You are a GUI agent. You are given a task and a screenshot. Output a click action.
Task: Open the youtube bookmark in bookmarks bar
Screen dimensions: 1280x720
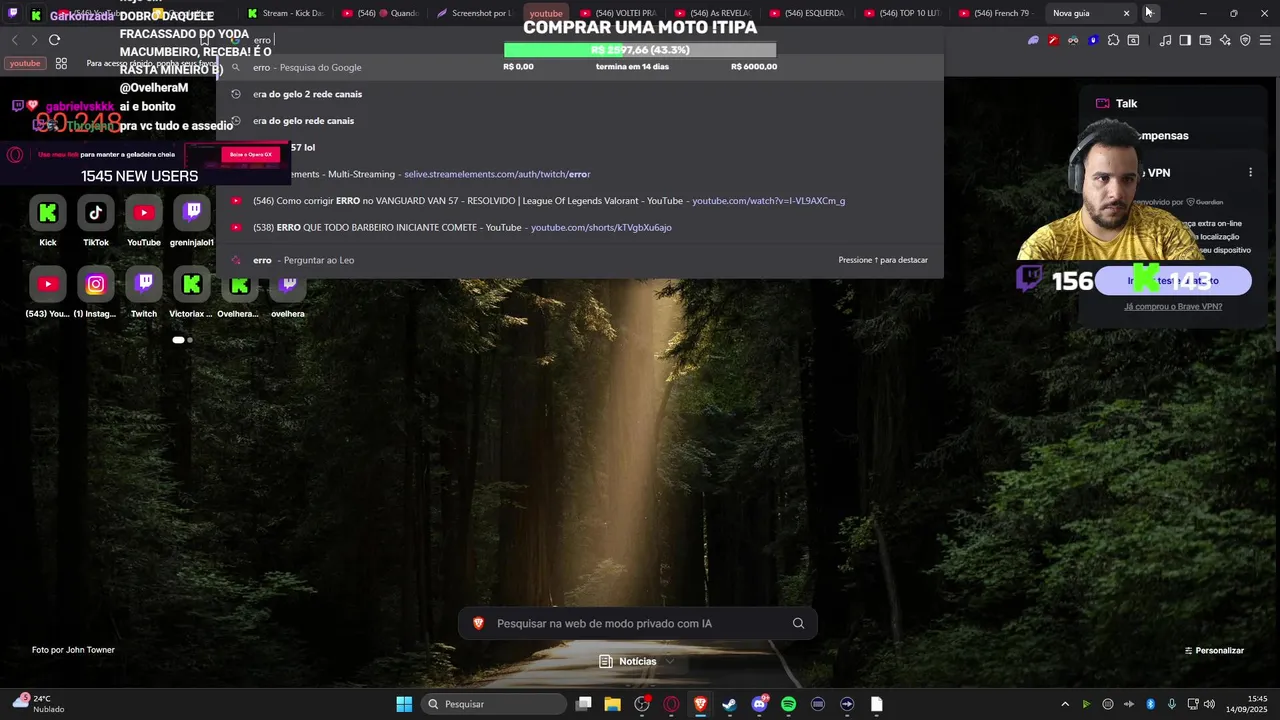click(25, 63)
